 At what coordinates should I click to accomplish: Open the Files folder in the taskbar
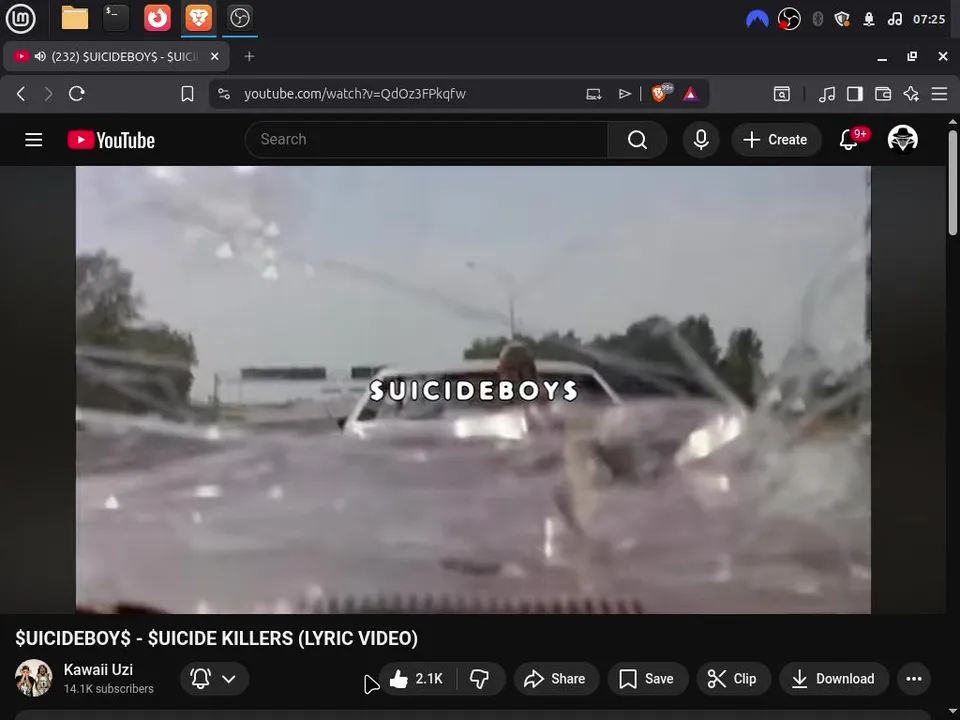coord(75,18)
